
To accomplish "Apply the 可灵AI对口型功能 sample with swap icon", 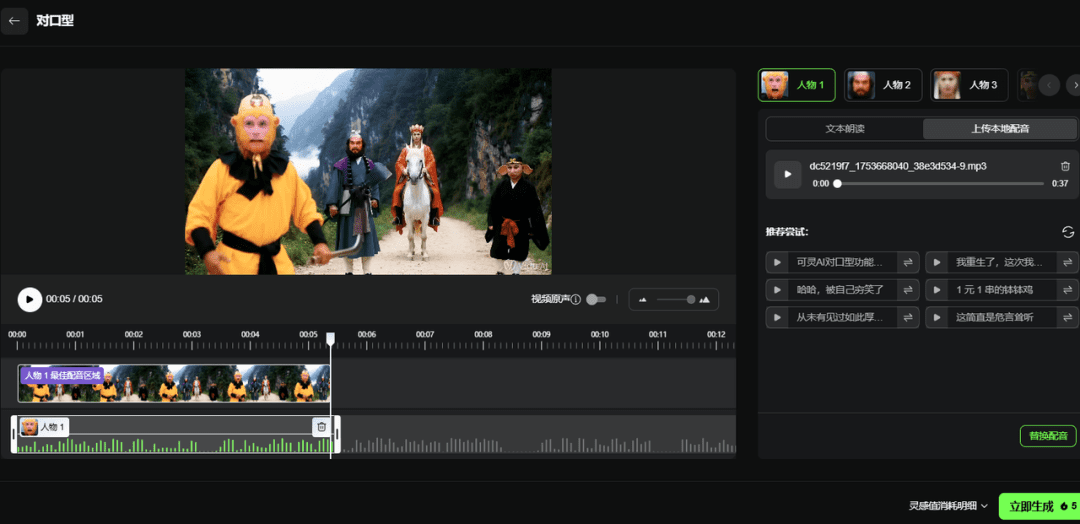I will pos(908,262).
